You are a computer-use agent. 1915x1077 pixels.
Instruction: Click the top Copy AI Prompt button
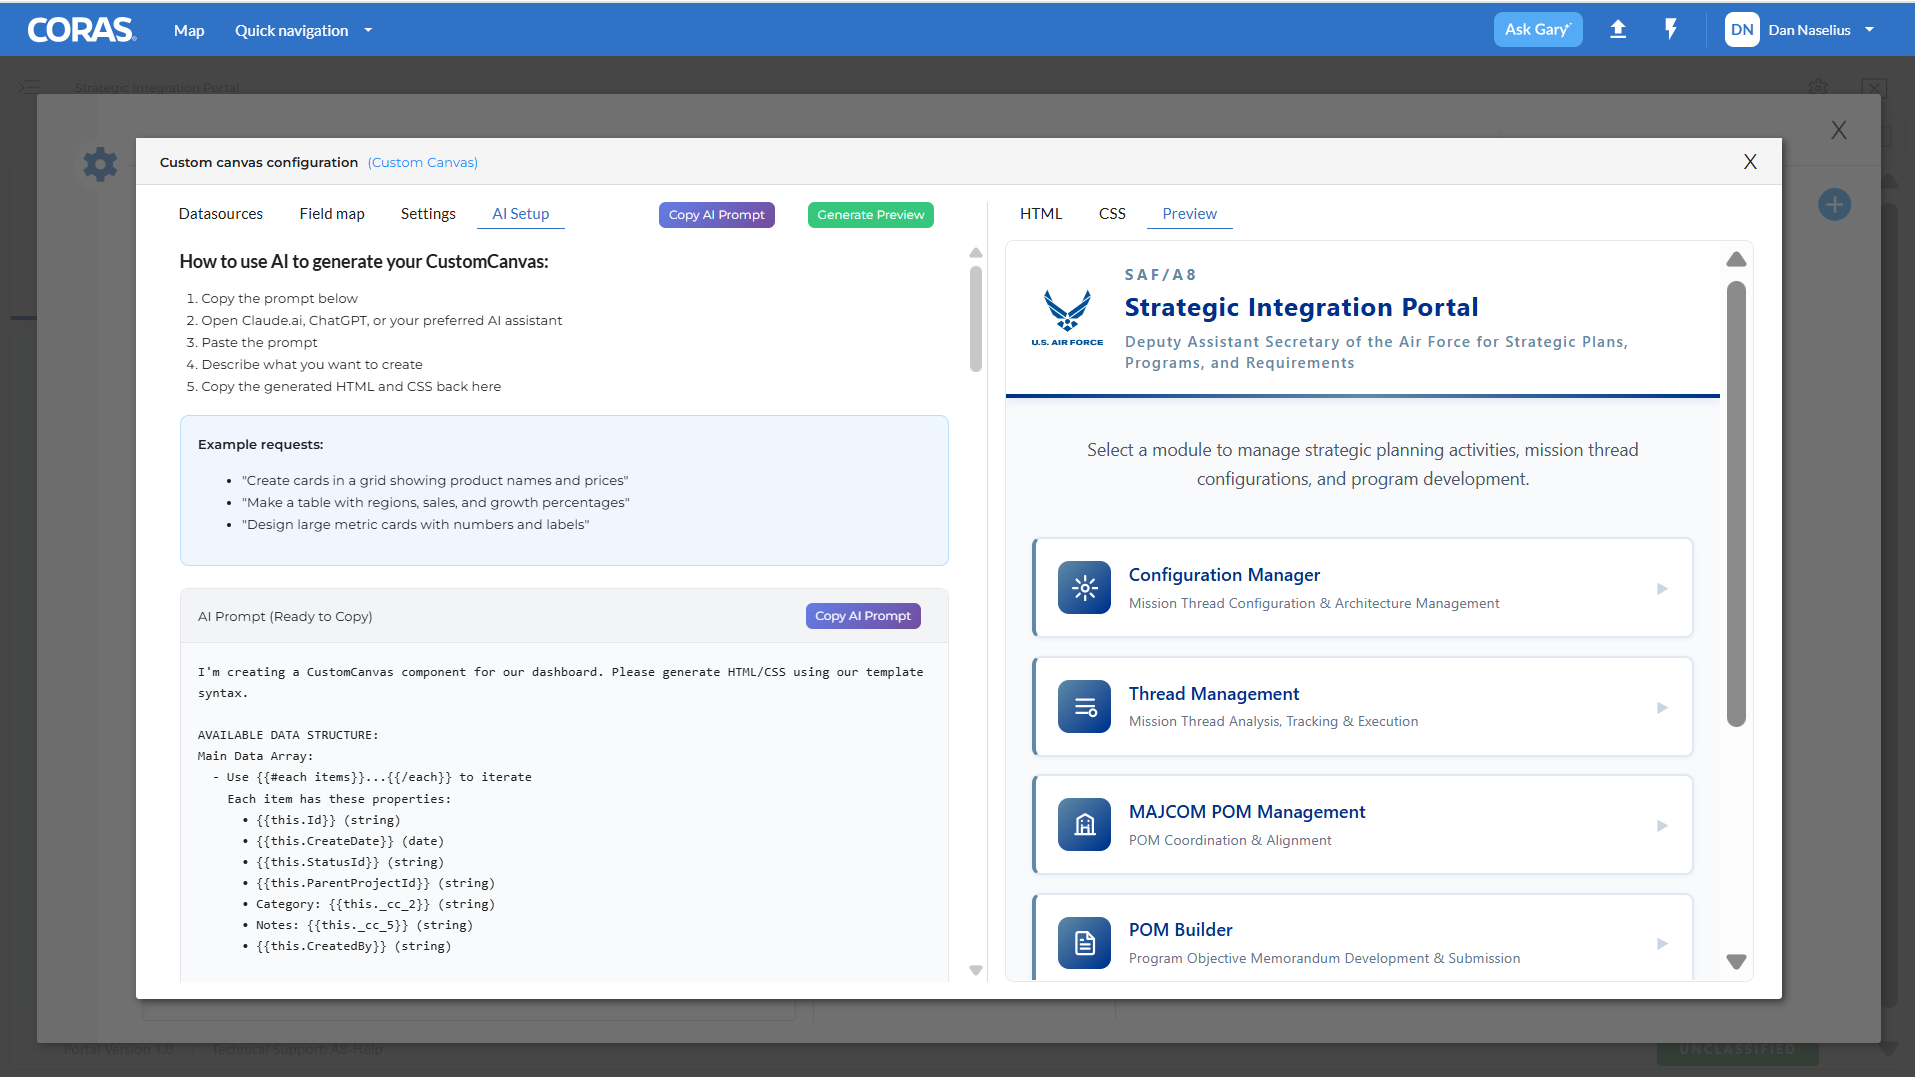(717, 215)
